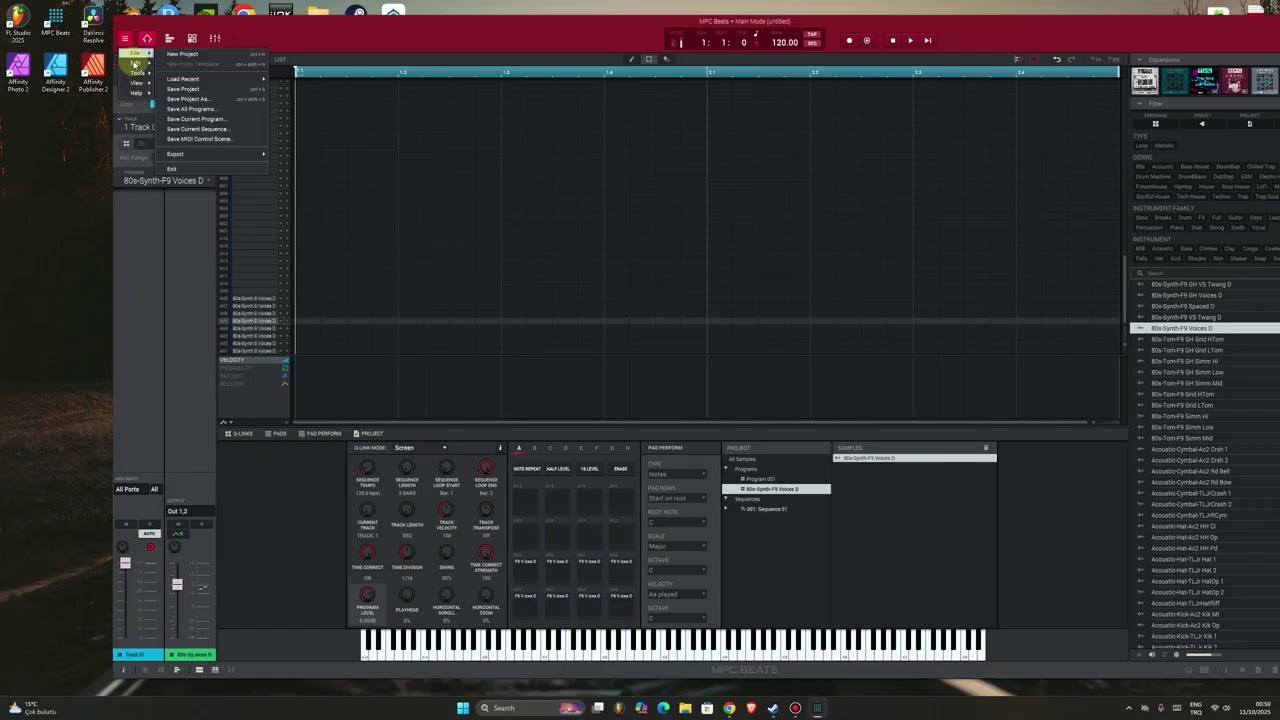This screenshot has width=1280, height=720.
Task: Click the play start transport button
Action: (928, 41)
